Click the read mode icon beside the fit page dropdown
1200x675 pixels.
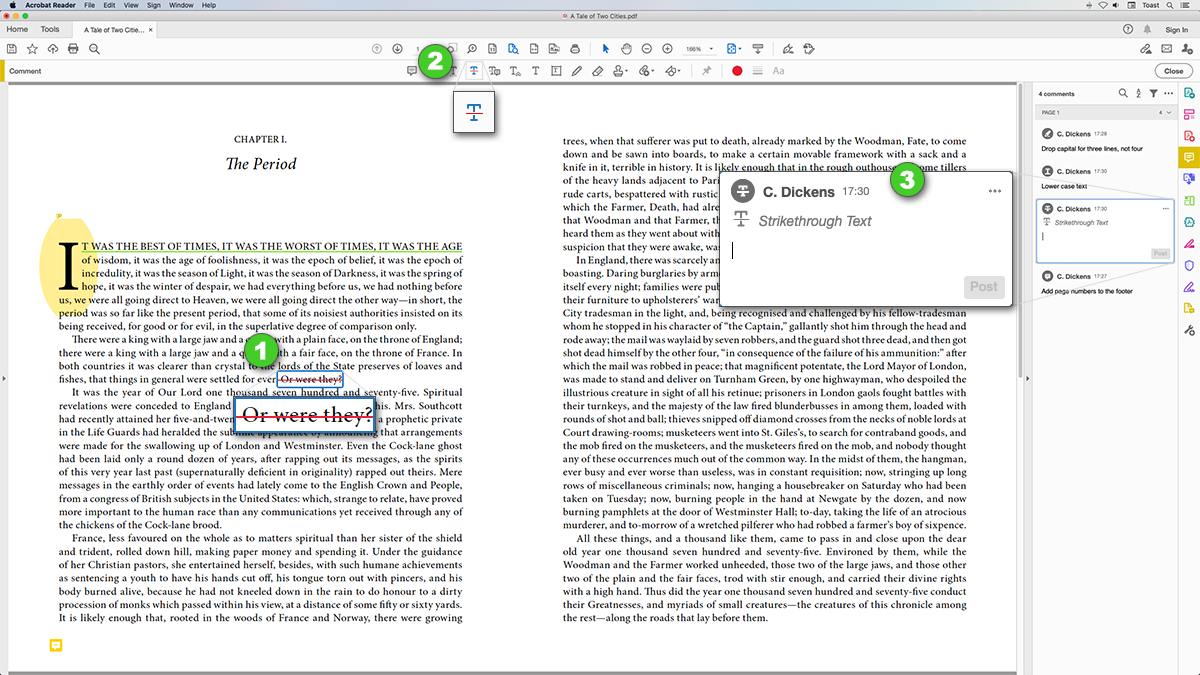tap(758, 49)
